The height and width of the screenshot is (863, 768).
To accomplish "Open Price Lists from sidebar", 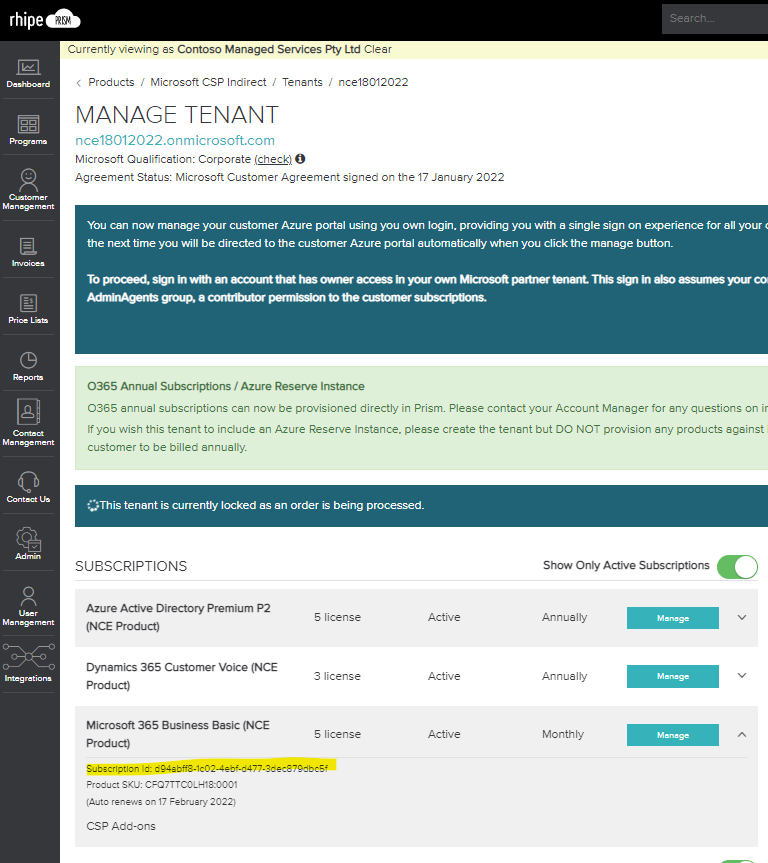I will point(28,309).
